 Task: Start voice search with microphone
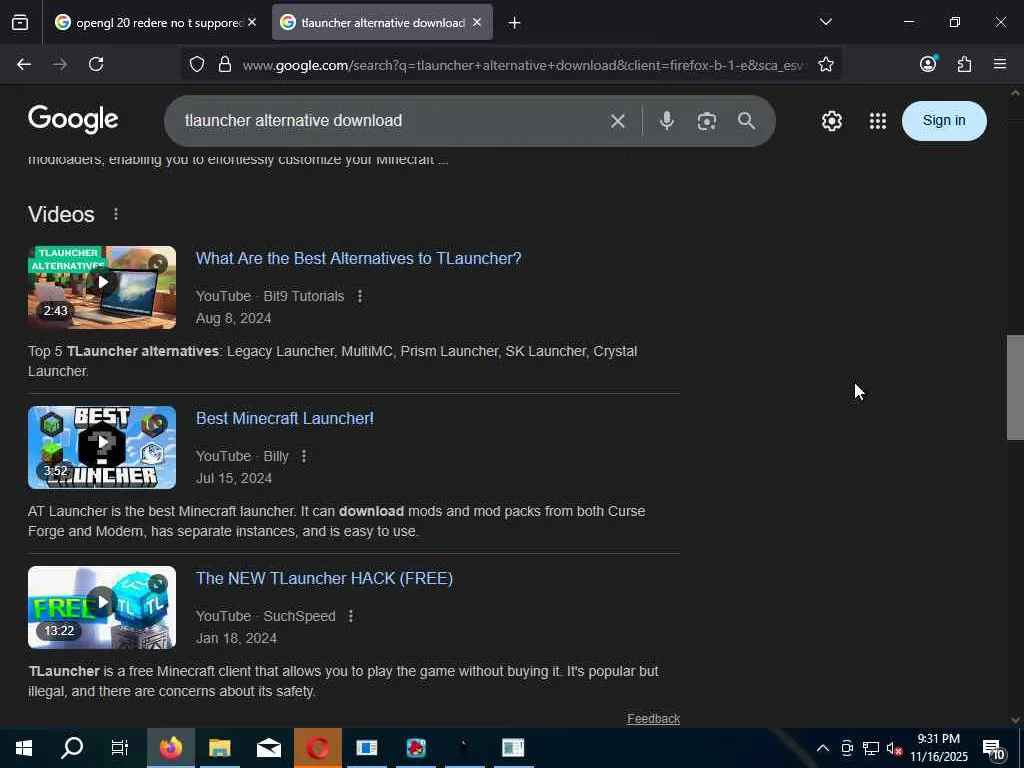tap(667, 121)
